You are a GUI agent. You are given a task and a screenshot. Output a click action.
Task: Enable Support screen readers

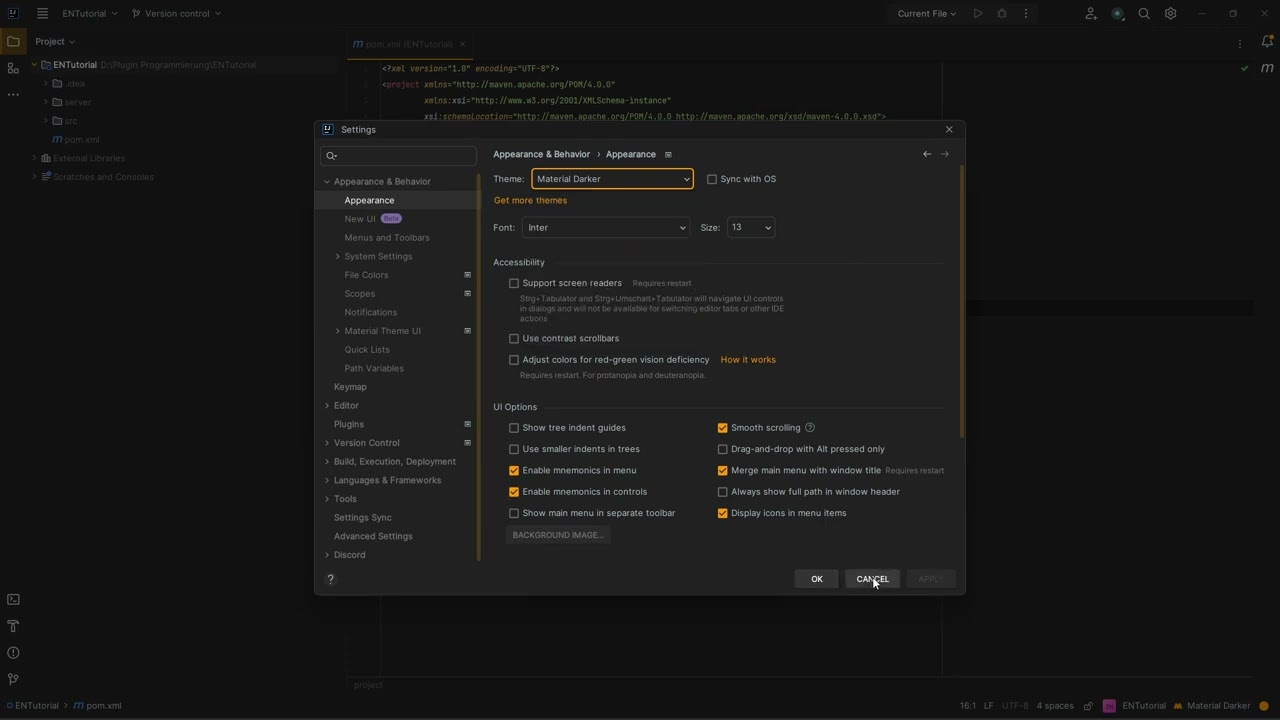(514, 283)
